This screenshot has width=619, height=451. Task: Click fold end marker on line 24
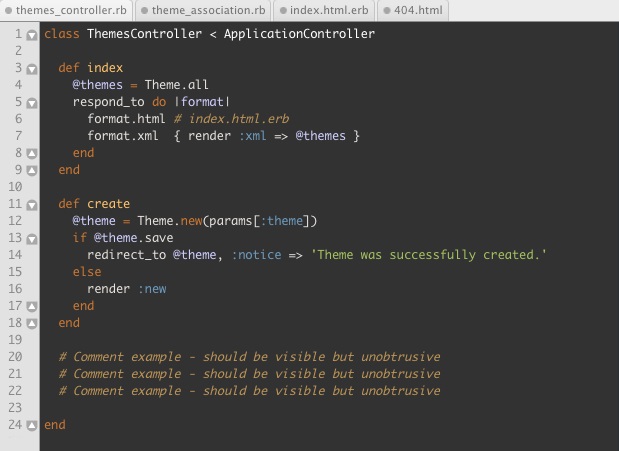(x=32, y=425)
